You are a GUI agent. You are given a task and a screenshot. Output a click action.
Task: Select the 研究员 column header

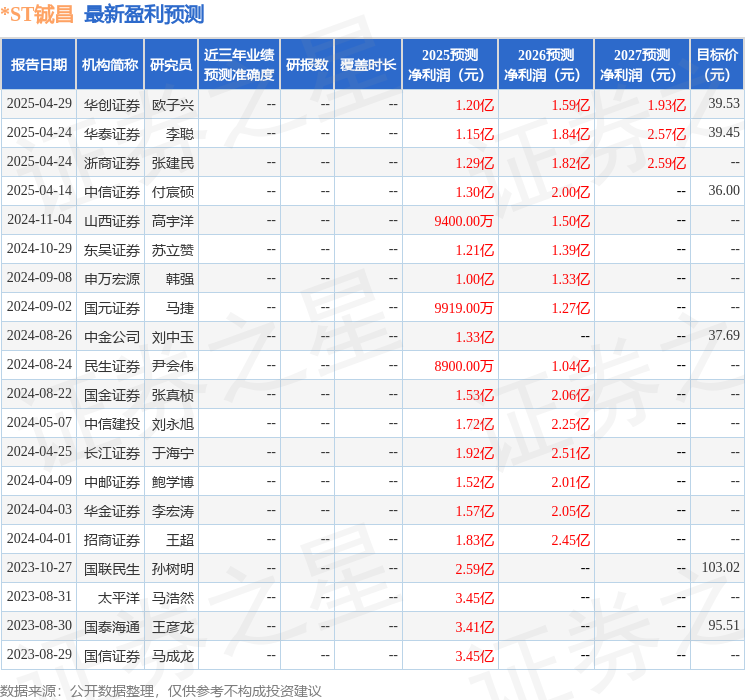click(x=171, y=65)
